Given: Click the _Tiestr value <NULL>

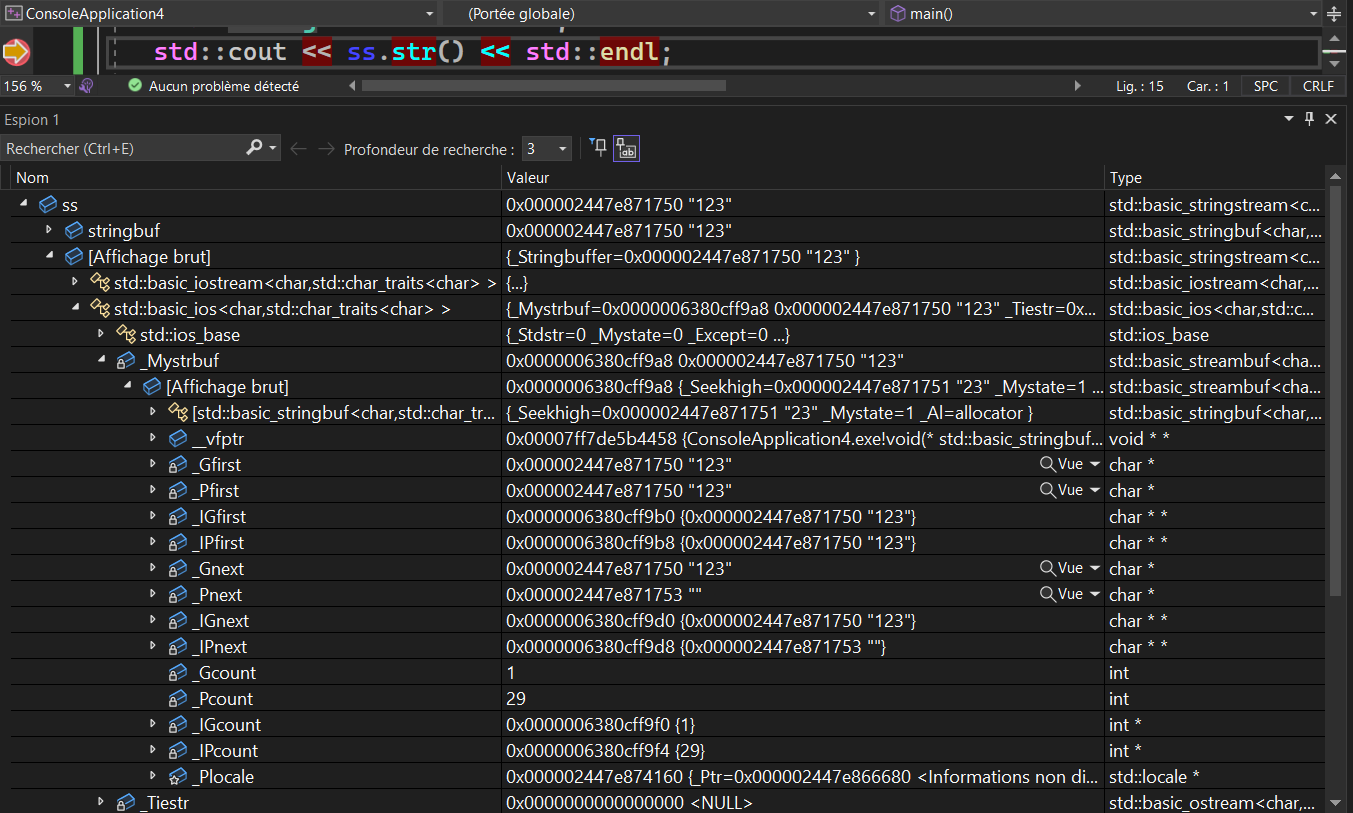Looking at the screenshot, I should pyautogui.click(x=628, y=803).
